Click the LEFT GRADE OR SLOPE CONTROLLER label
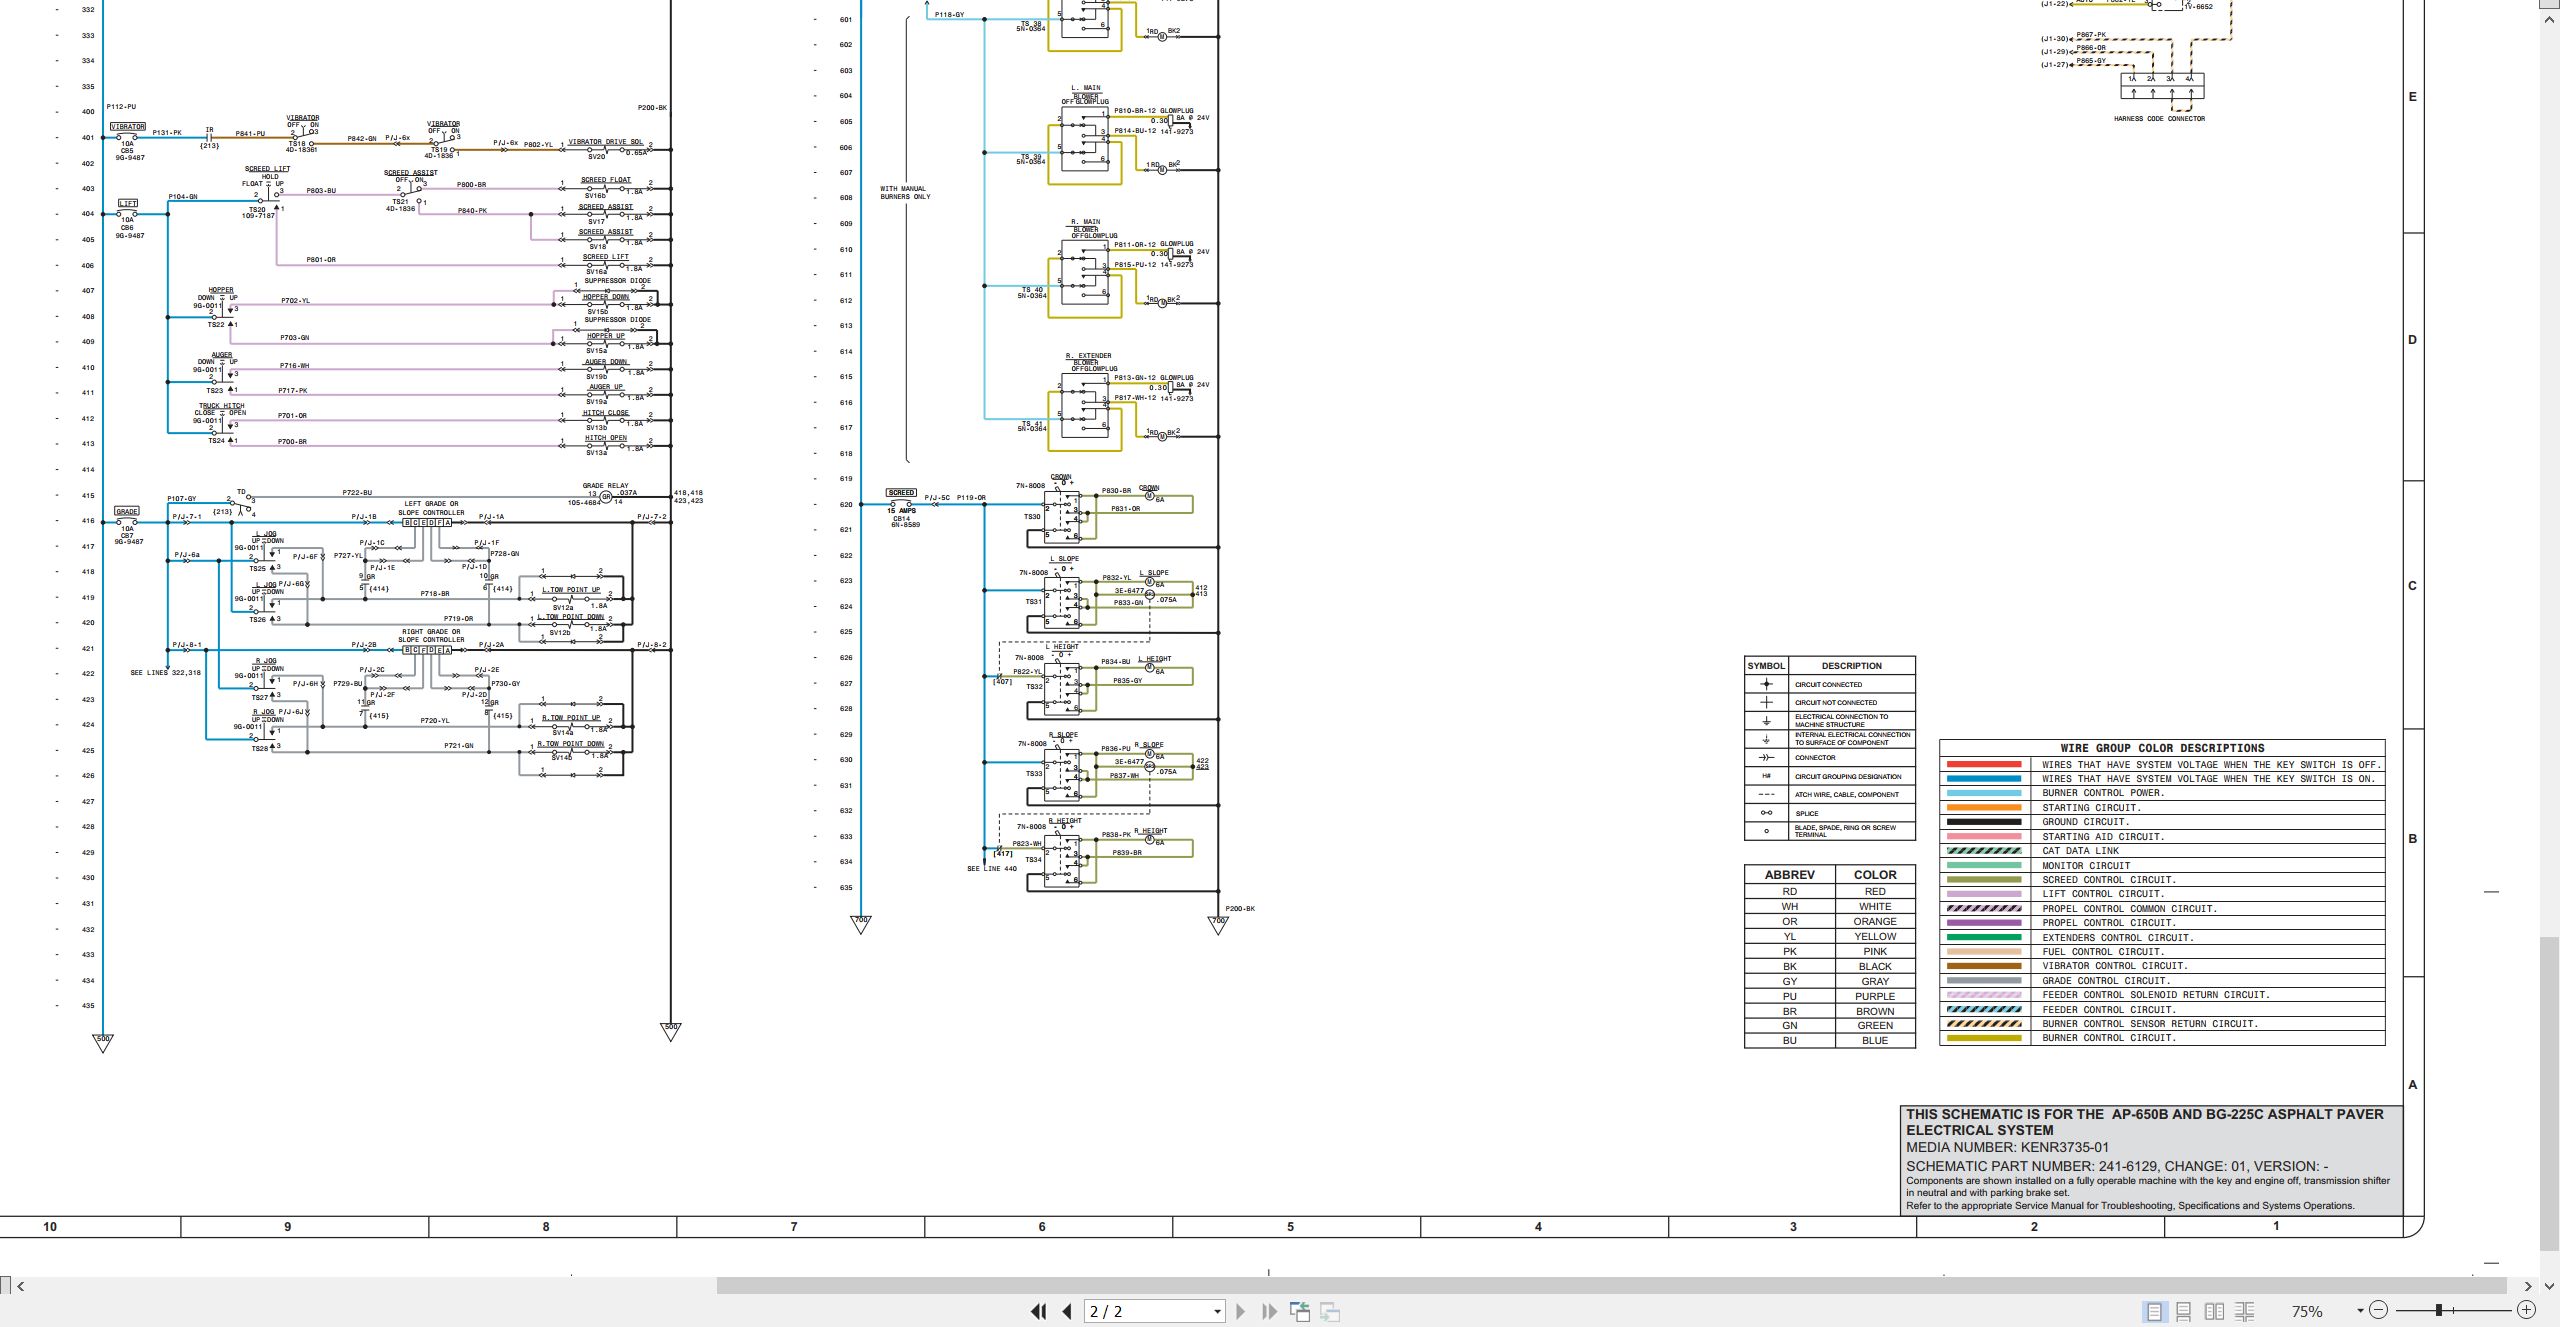Screen dimensions: 2560x1327 pos(431,508)
